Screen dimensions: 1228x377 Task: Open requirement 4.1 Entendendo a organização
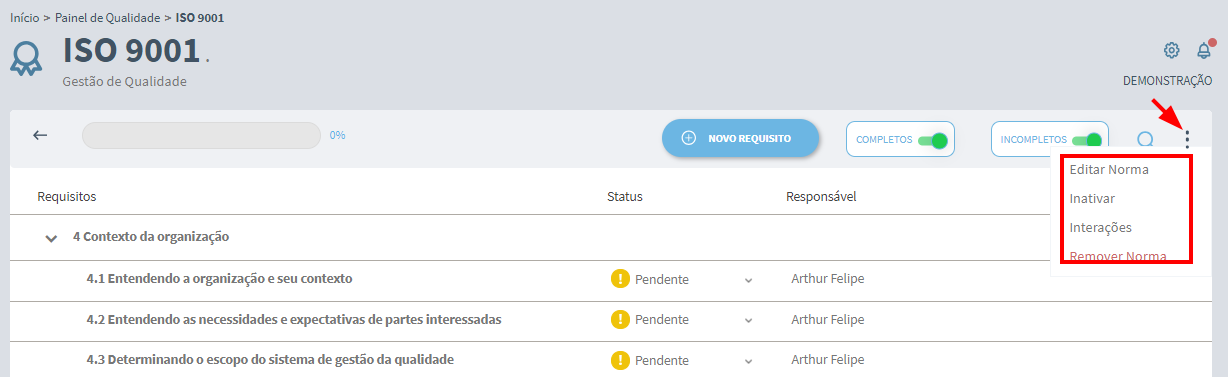(219, 279)
